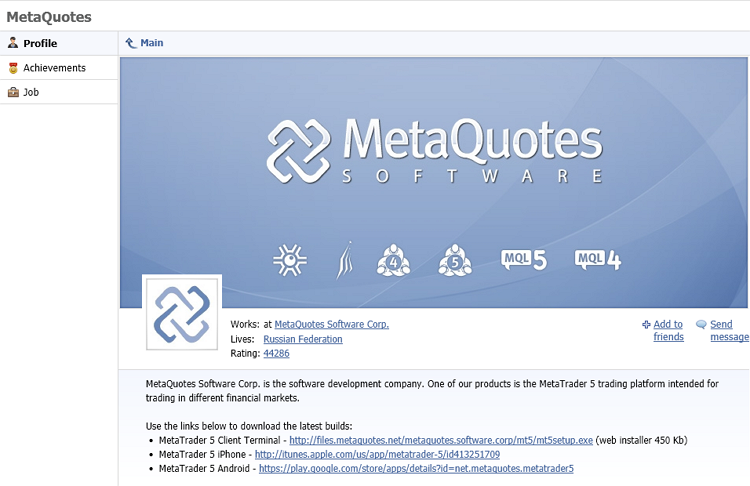Click the MetaQuotes page title
Viewport: 750px width, 486px height.
point(49,17)
